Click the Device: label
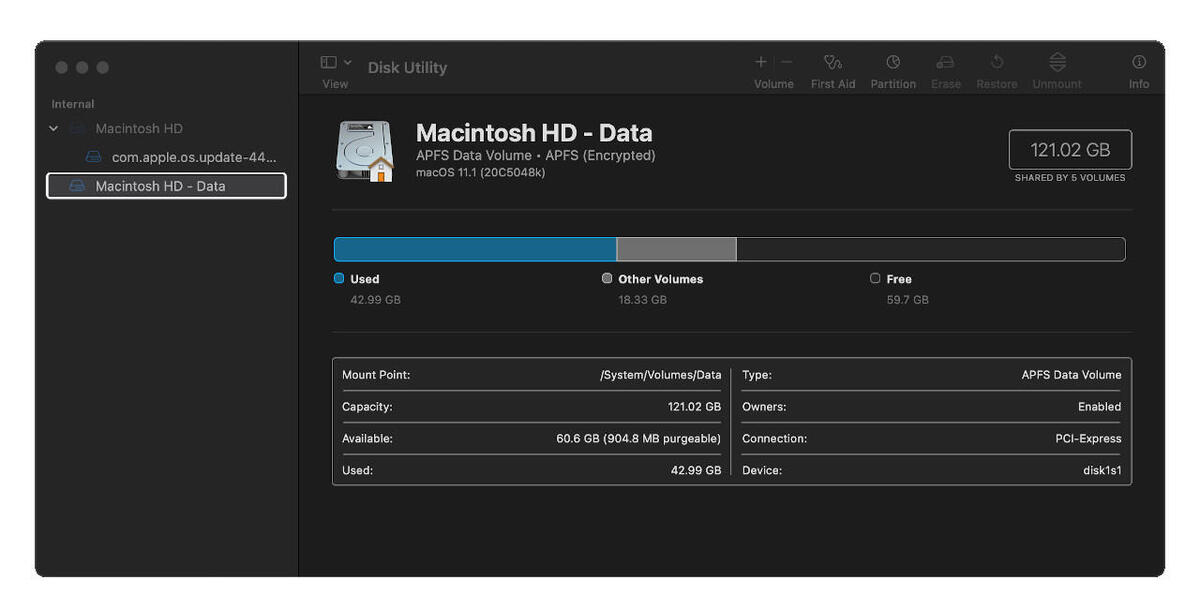The image size is (1200, 610). pos(762,470)
